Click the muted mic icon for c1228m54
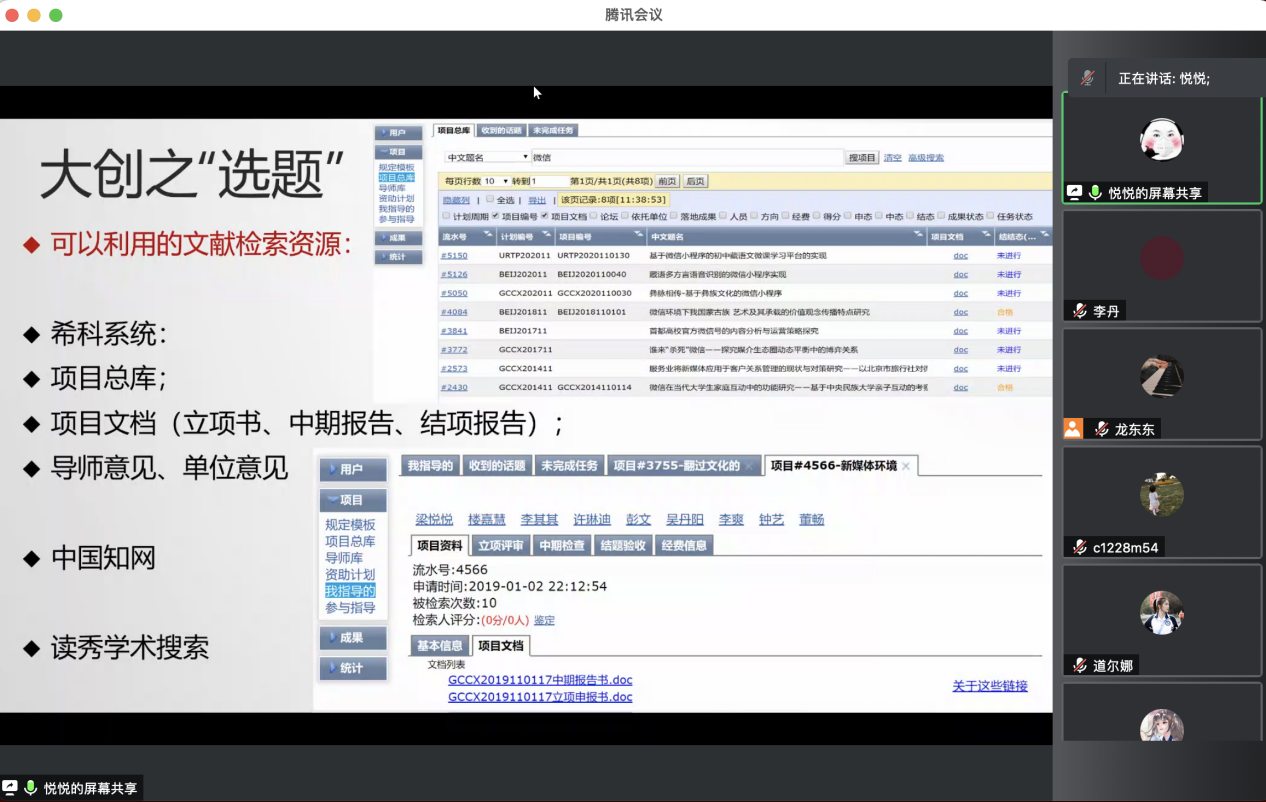 [1080, 547]
